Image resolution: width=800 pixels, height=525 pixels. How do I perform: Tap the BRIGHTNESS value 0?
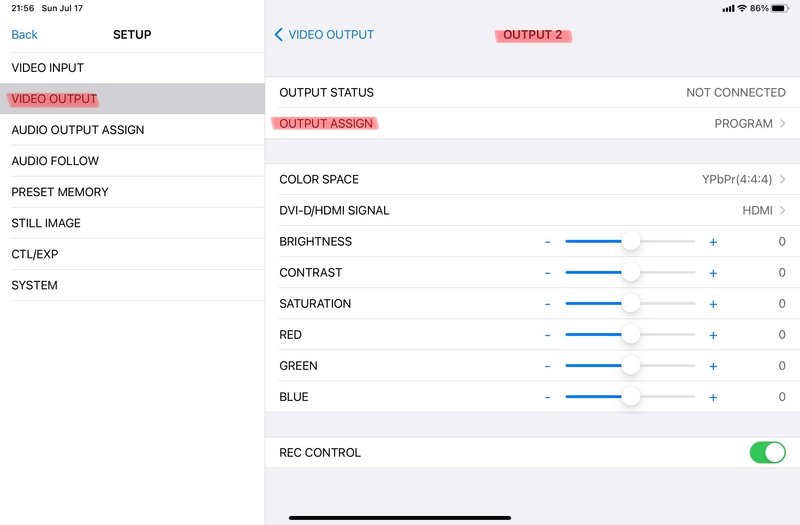(x=782, y=241)
